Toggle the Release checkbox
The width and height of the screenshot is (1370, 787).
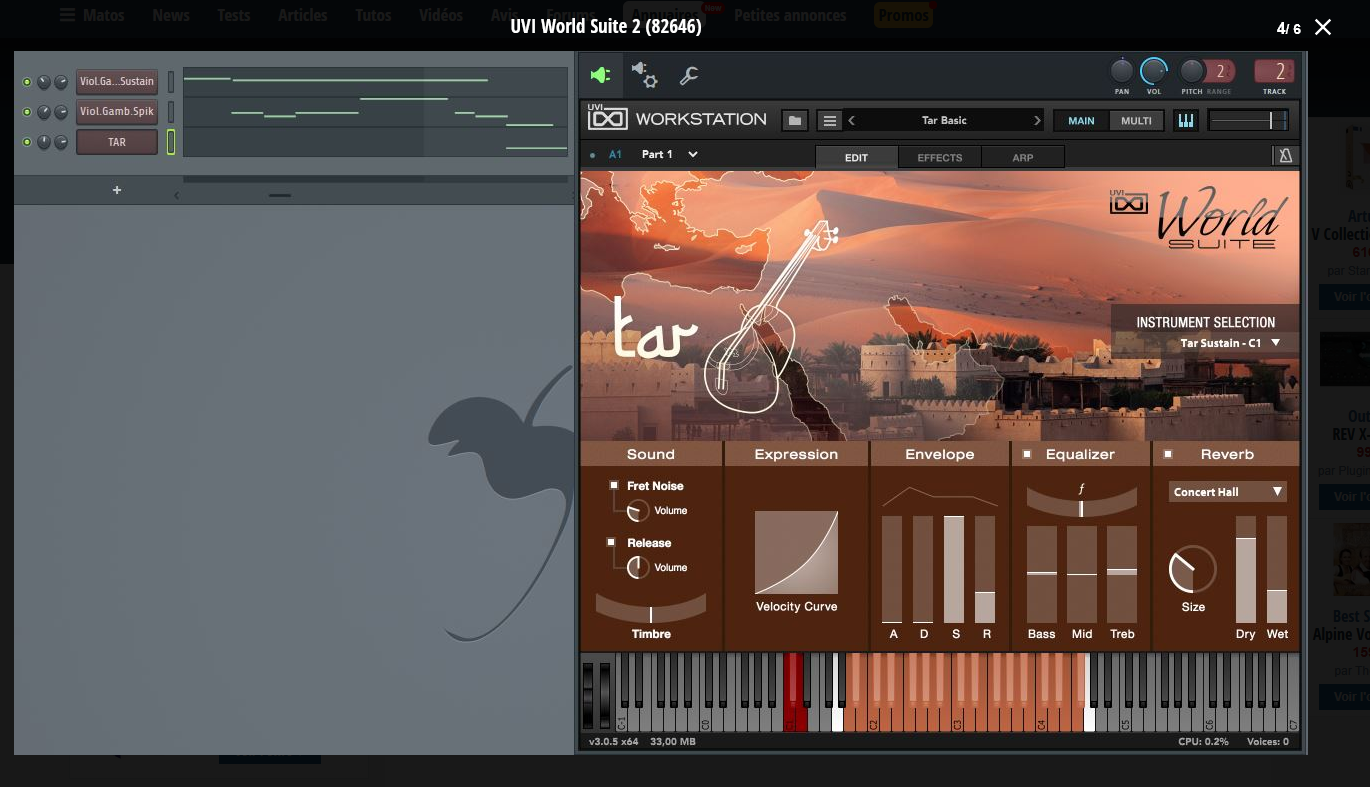coord(611,542)
